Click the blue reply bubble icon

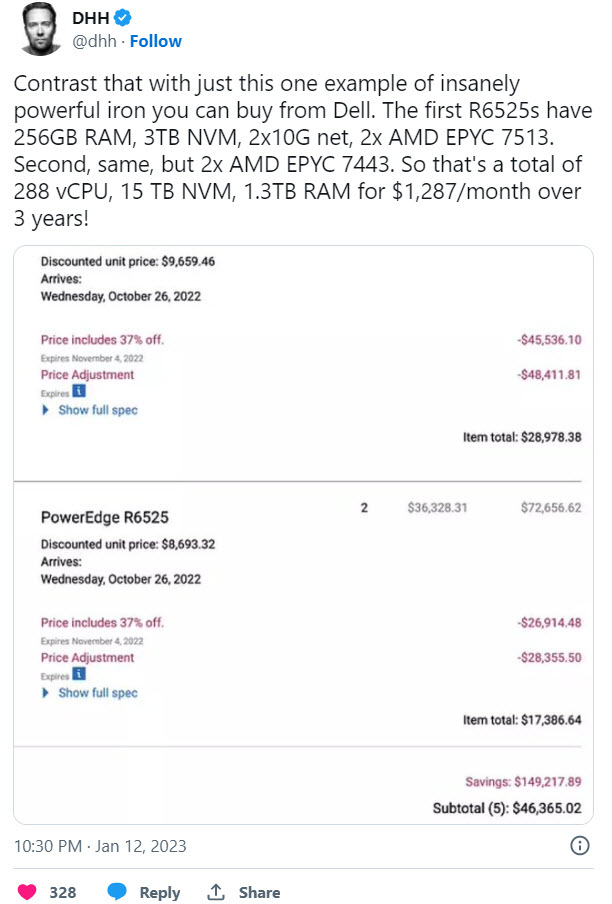(117, 891)
